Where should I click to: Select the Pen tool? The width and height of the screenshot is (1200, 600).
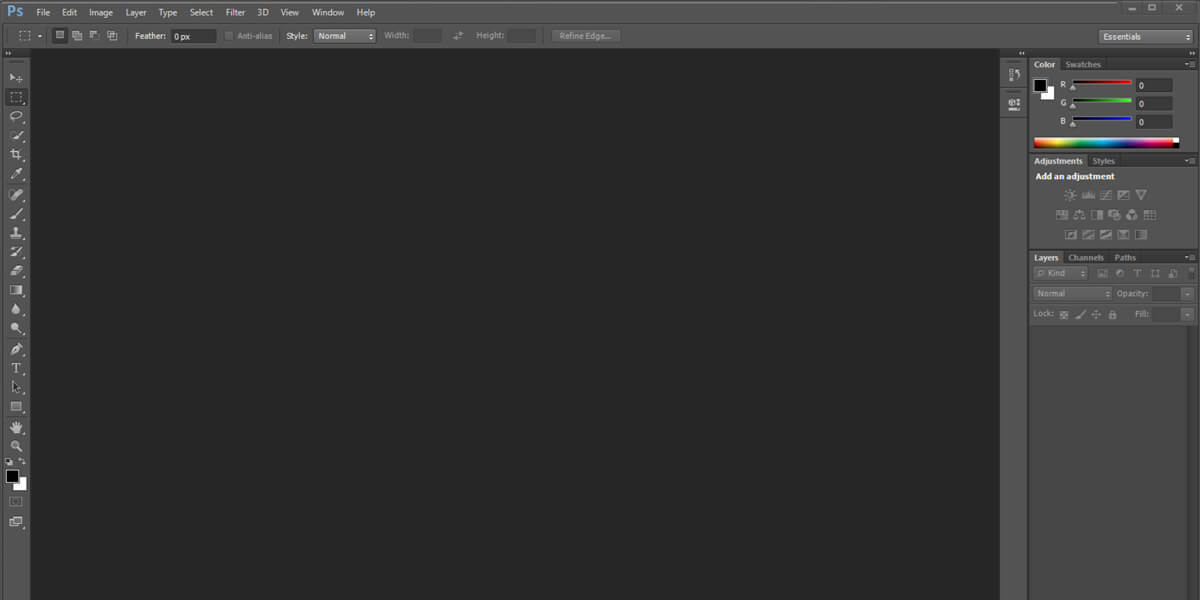coord(16,349)
